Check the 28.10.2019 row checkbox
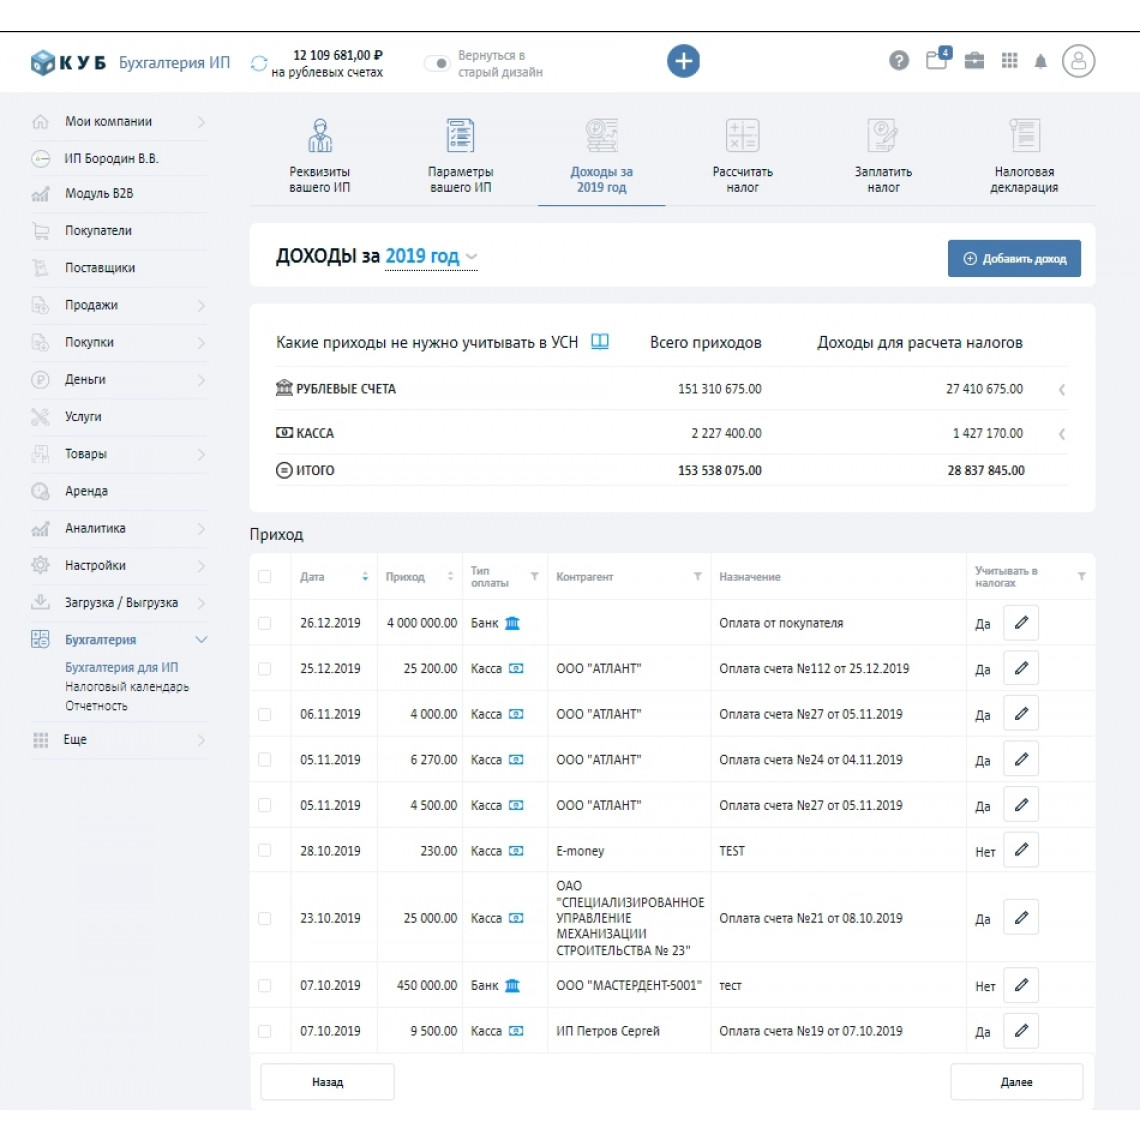This screenshot has width=1140, height=1140. point(265,851)
